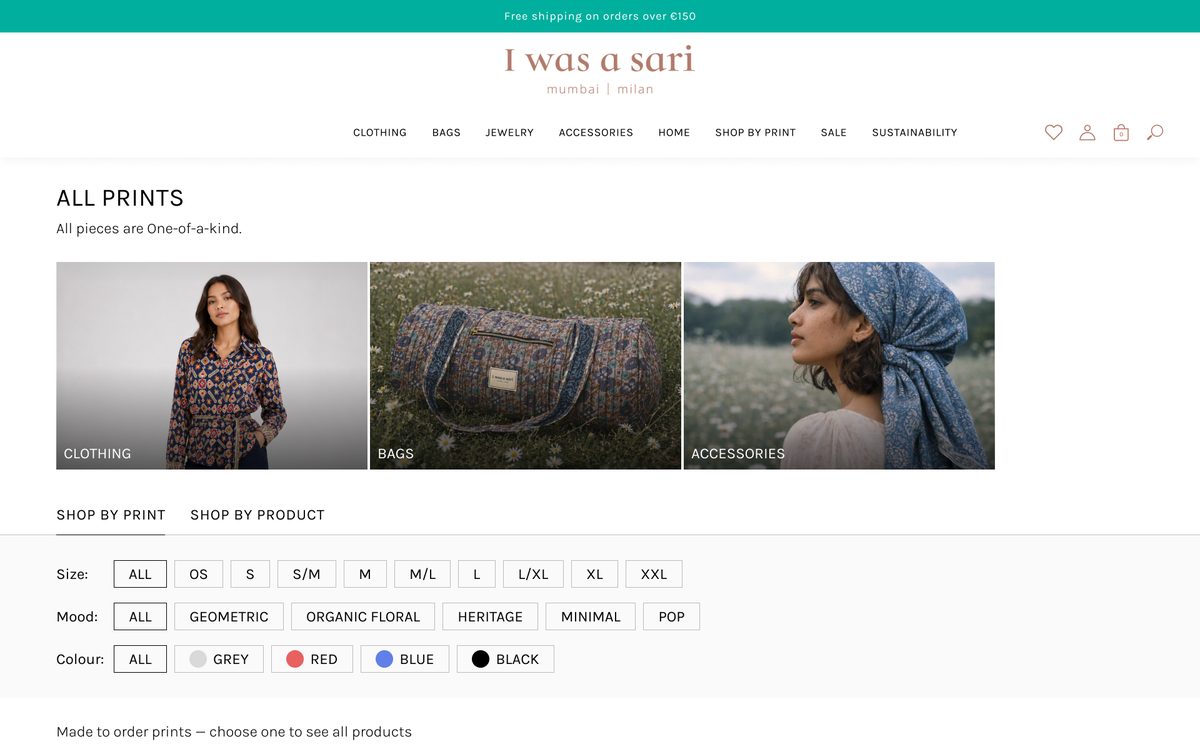Choose the Red colour swatch filter

pyautogui.click(x=312, y=659)
